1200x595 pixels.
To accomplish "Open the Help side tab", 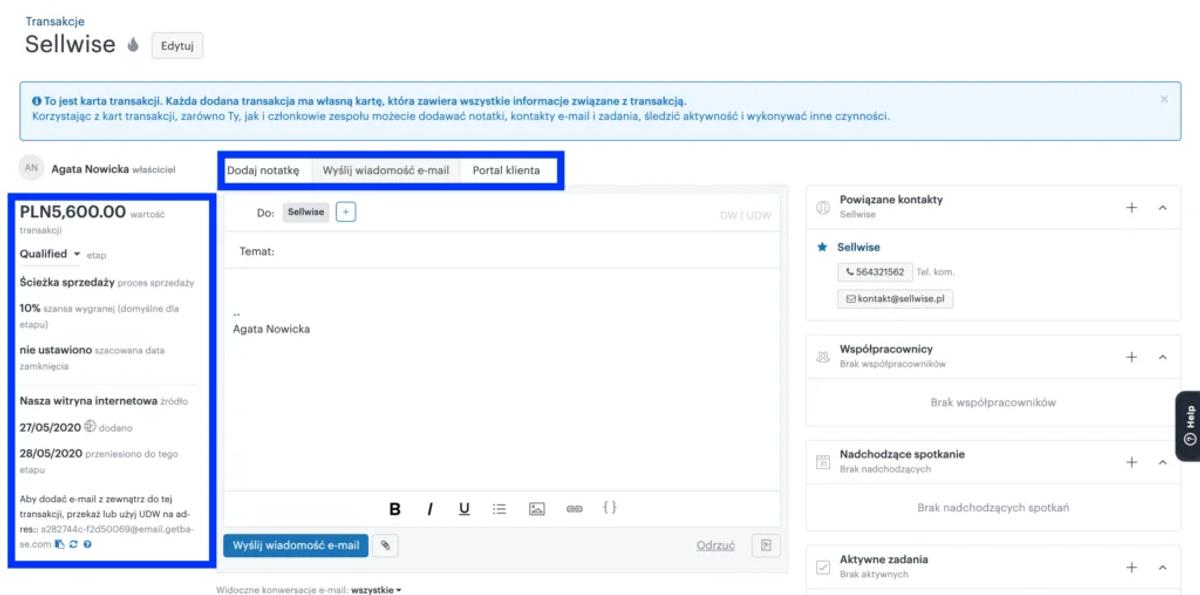I will [x=1188, y=425].
